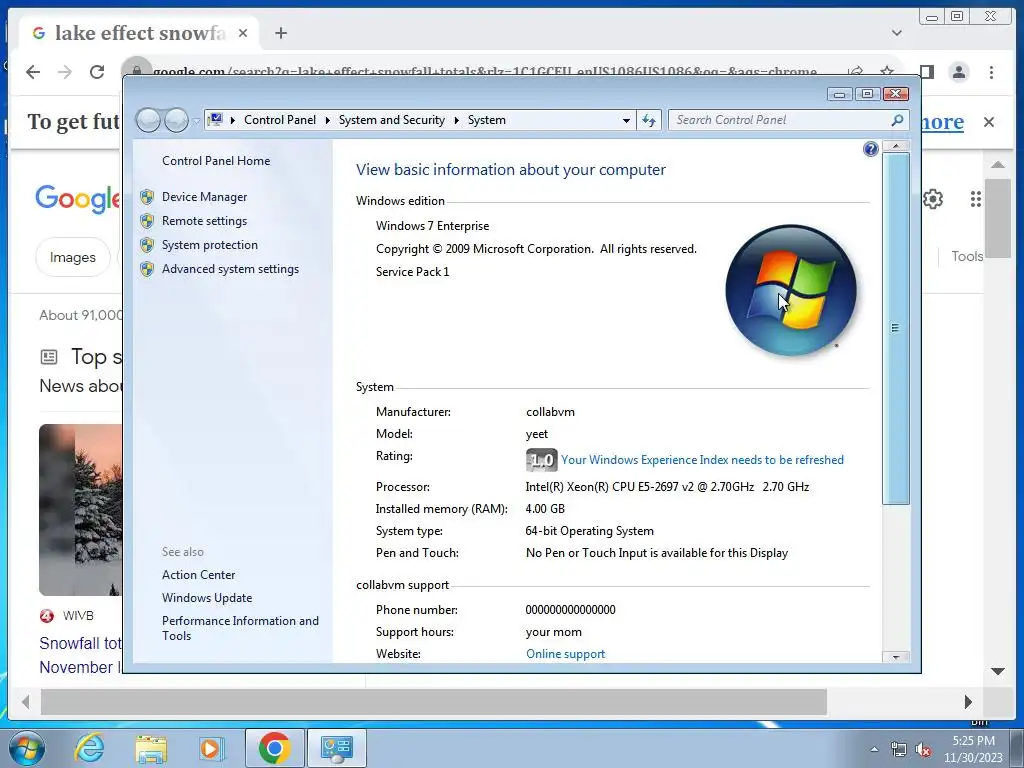
Task: Open Action Center under See also
Action: [199, 575]
